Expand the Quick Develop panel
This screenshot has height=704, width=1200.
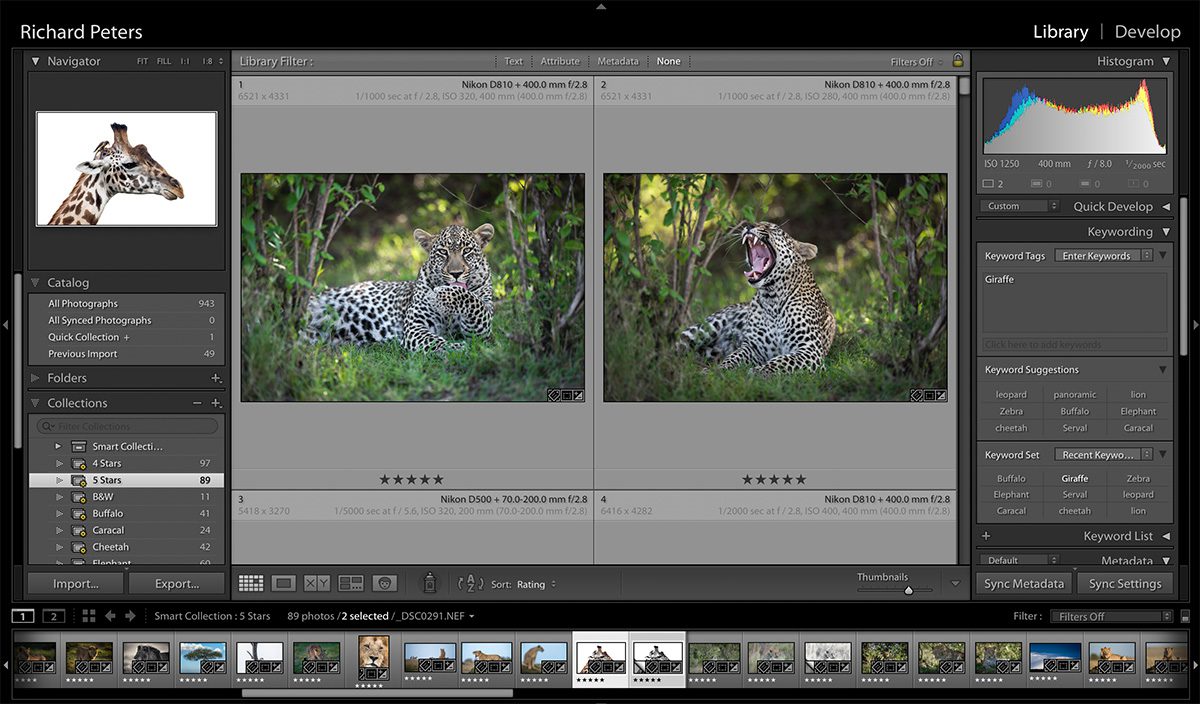(1166, 206)
